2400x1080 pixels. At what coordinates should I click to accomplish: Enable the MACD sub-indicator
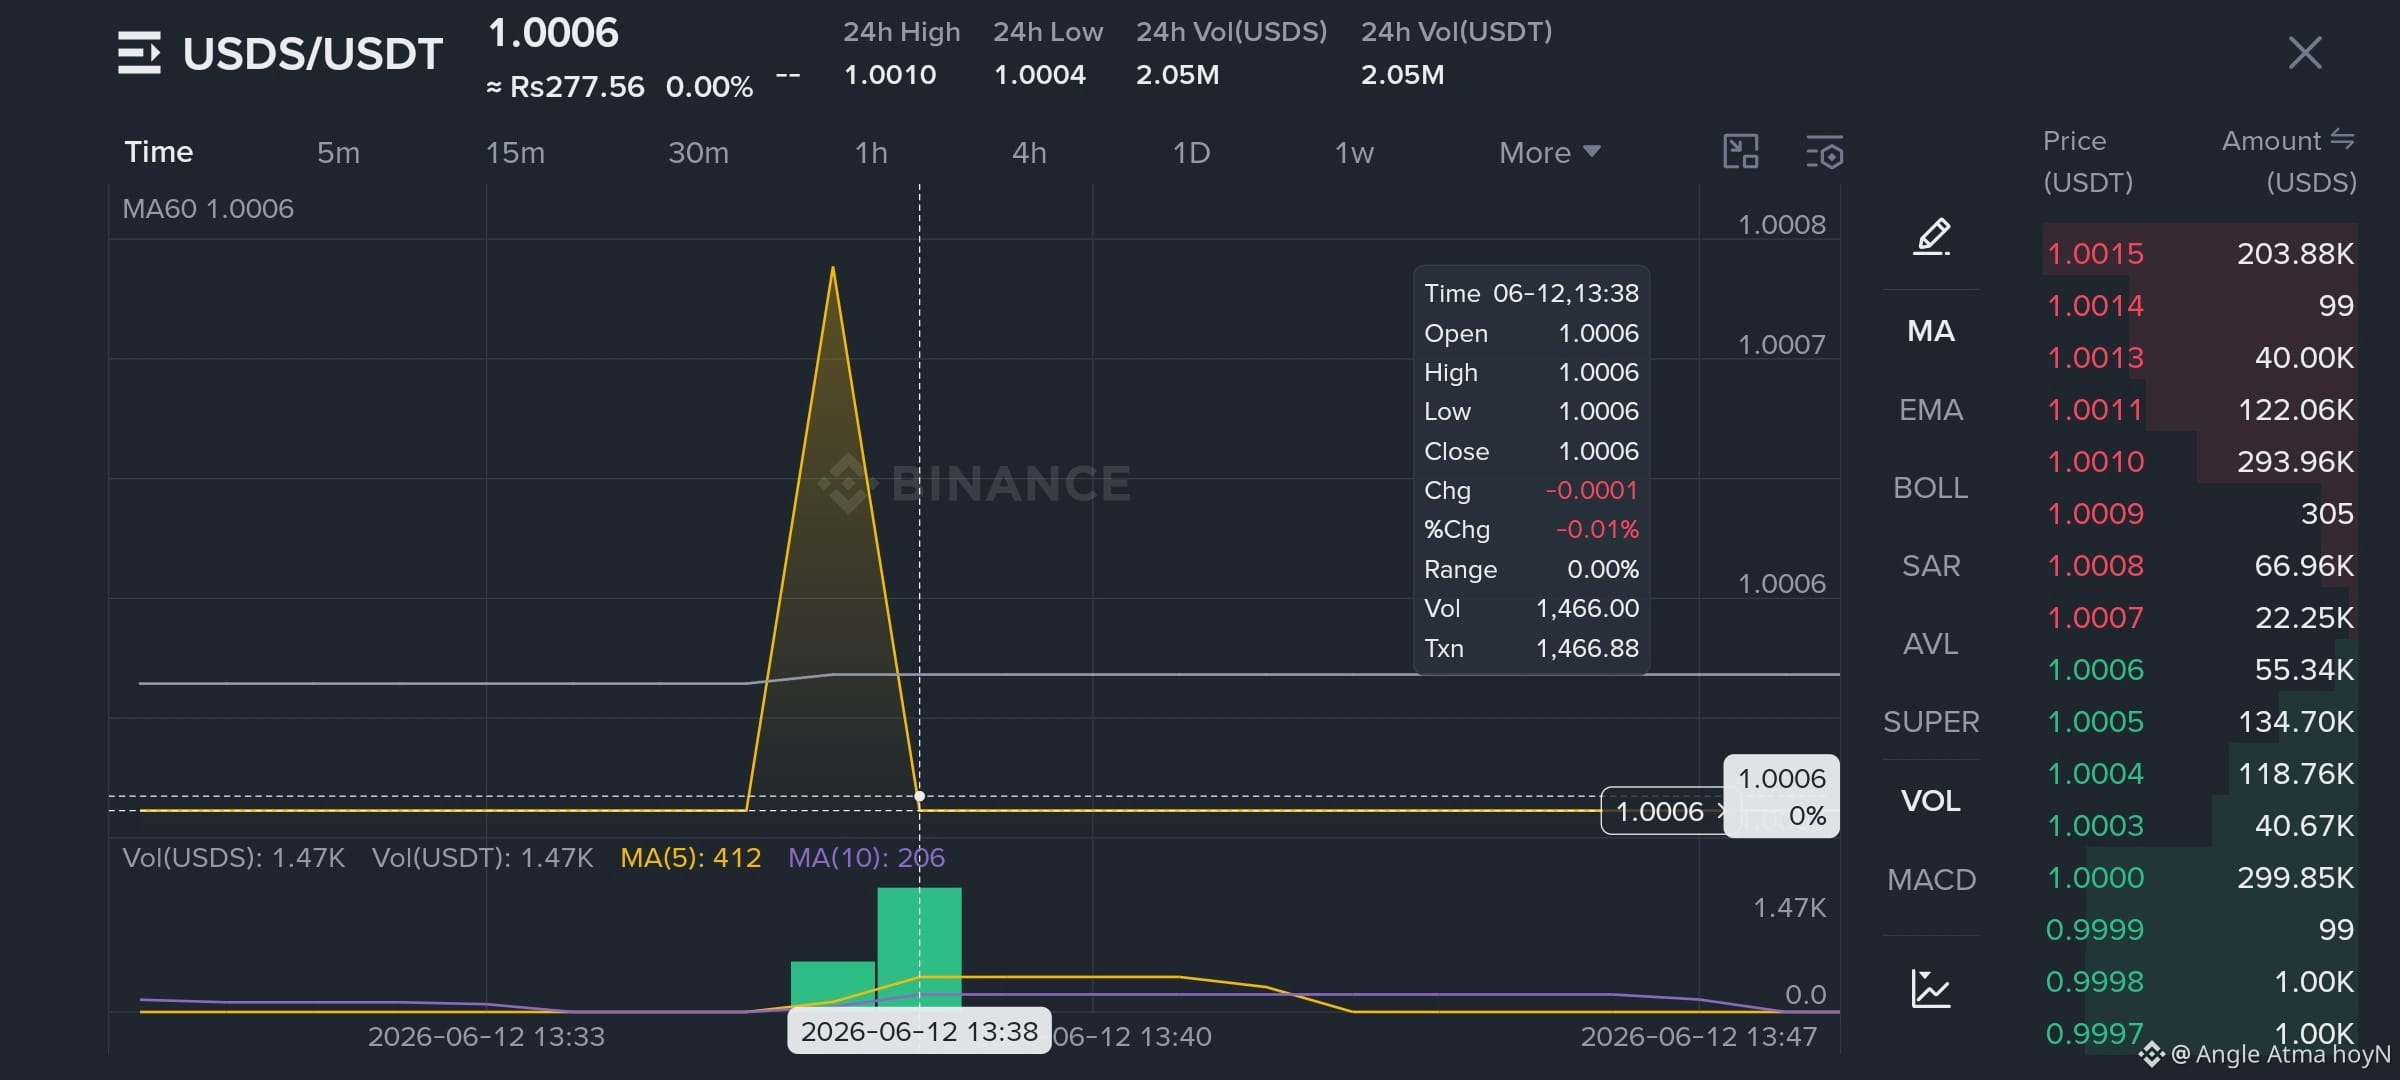tap(1931, 880)
